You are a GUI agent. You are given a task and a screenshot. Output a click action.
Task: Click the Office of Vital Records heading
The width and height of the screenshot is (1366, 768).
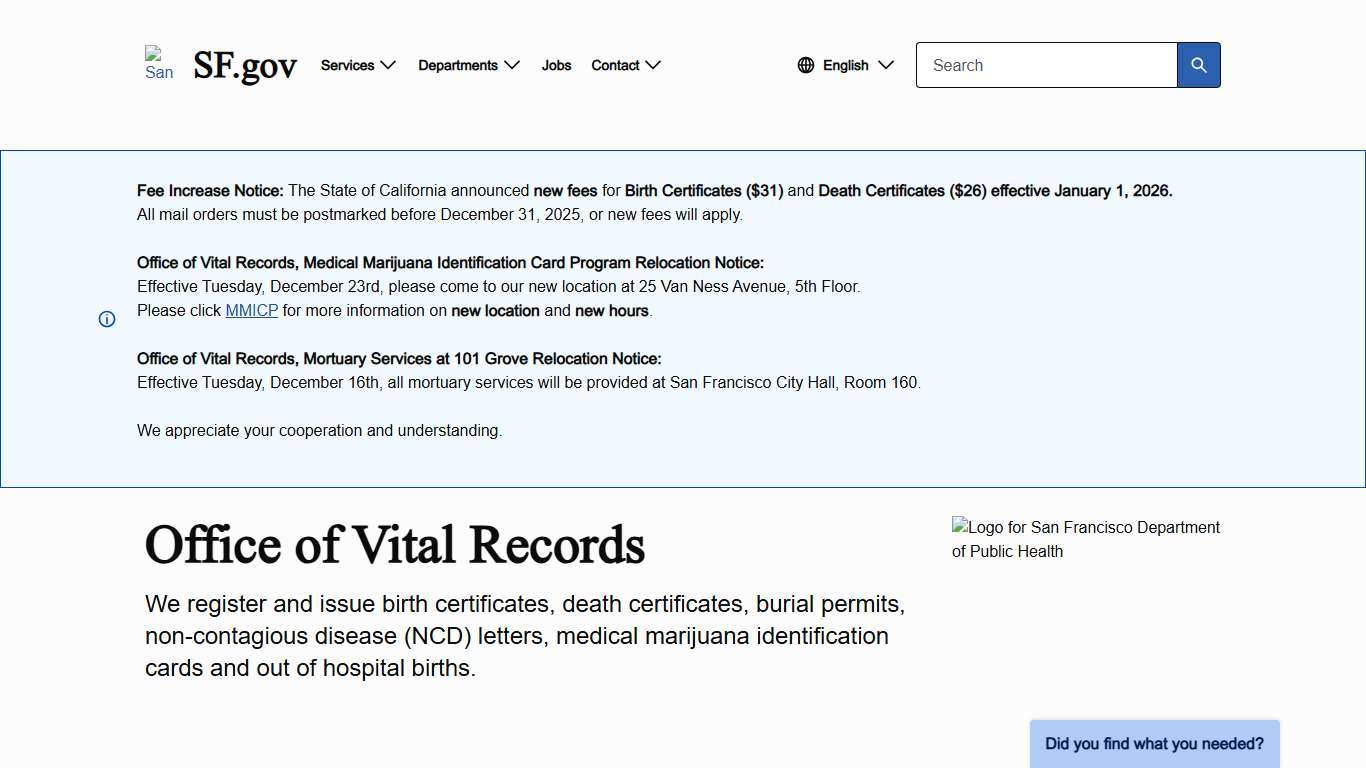point(395,545)
